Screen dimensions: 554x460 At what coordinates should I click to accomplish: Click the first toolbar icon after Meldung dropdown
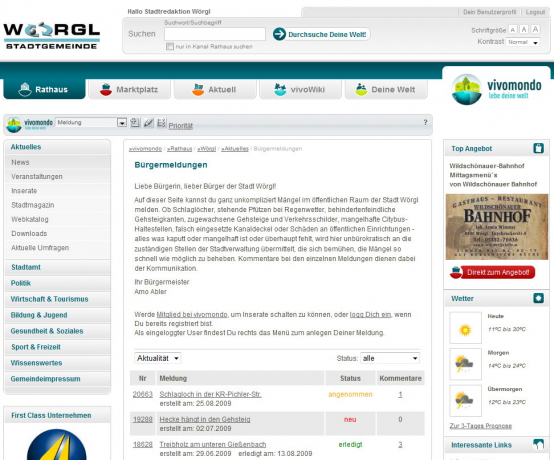coord(135,123)
